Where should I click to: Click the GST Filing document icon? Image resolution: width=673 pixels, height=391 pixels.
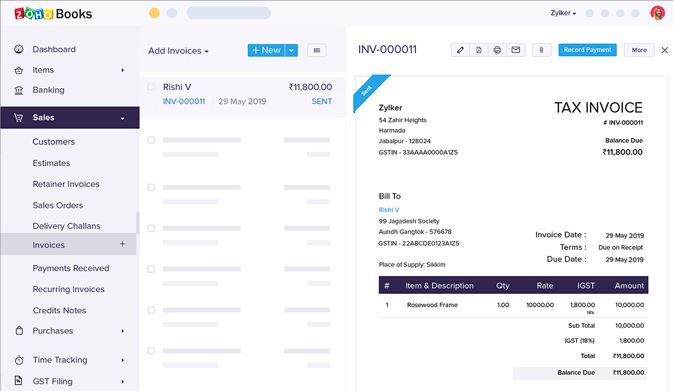(x=18, y=380)
